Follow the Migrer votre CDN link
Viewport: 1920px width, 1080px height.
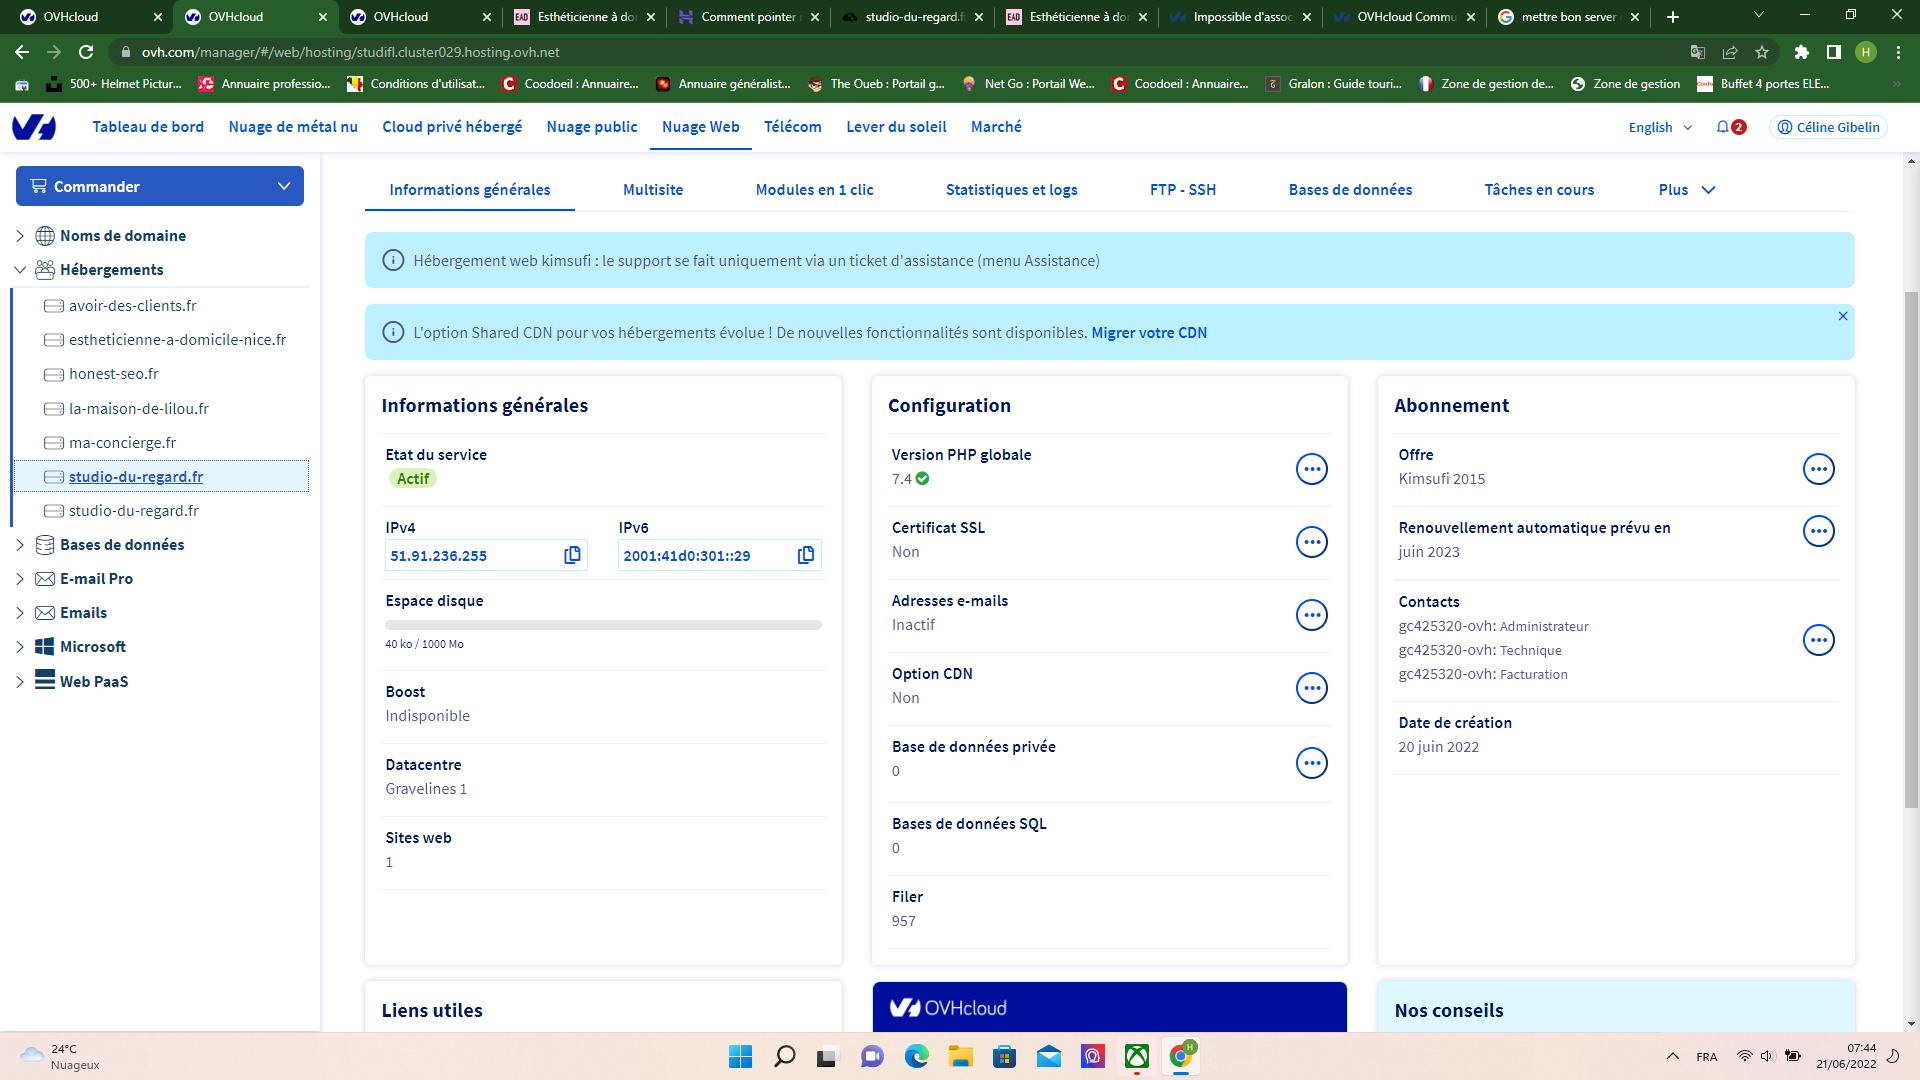point(1149,333)
